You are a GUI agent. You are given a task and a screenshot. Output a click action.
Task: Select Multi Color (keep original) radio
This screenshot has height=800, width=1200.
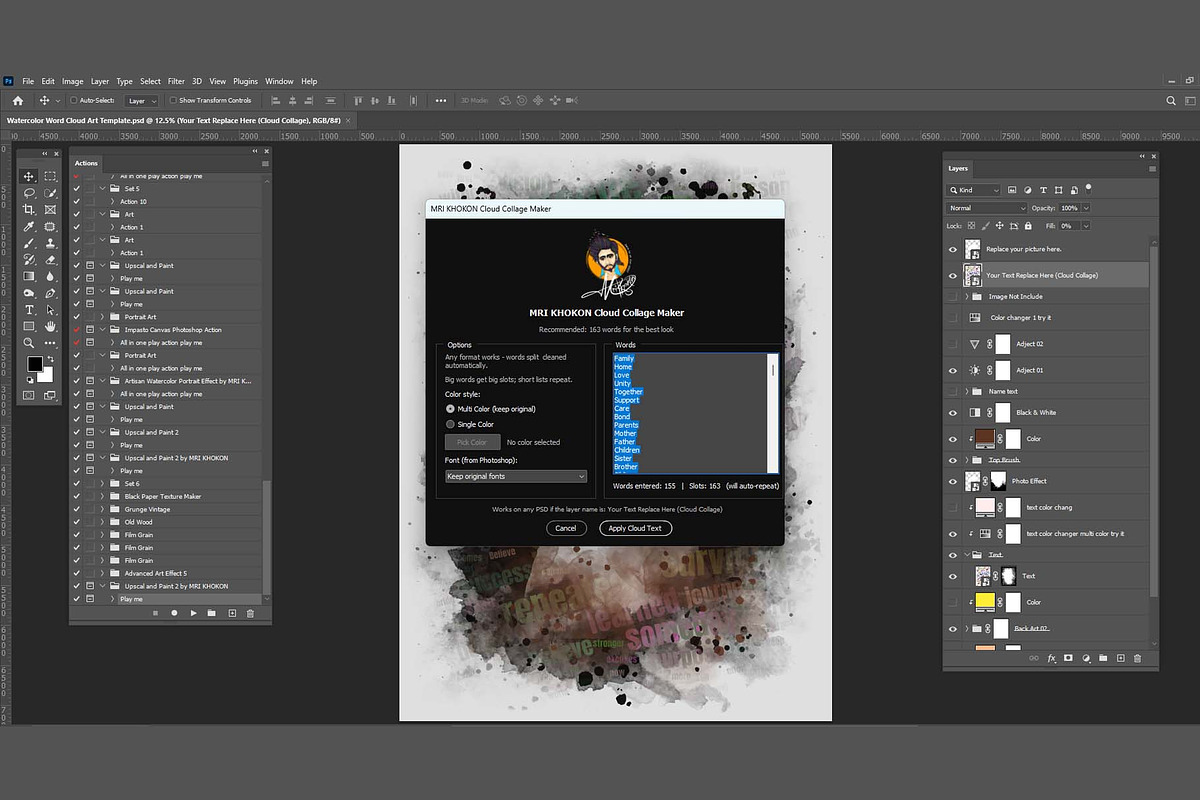pos(450,409)
